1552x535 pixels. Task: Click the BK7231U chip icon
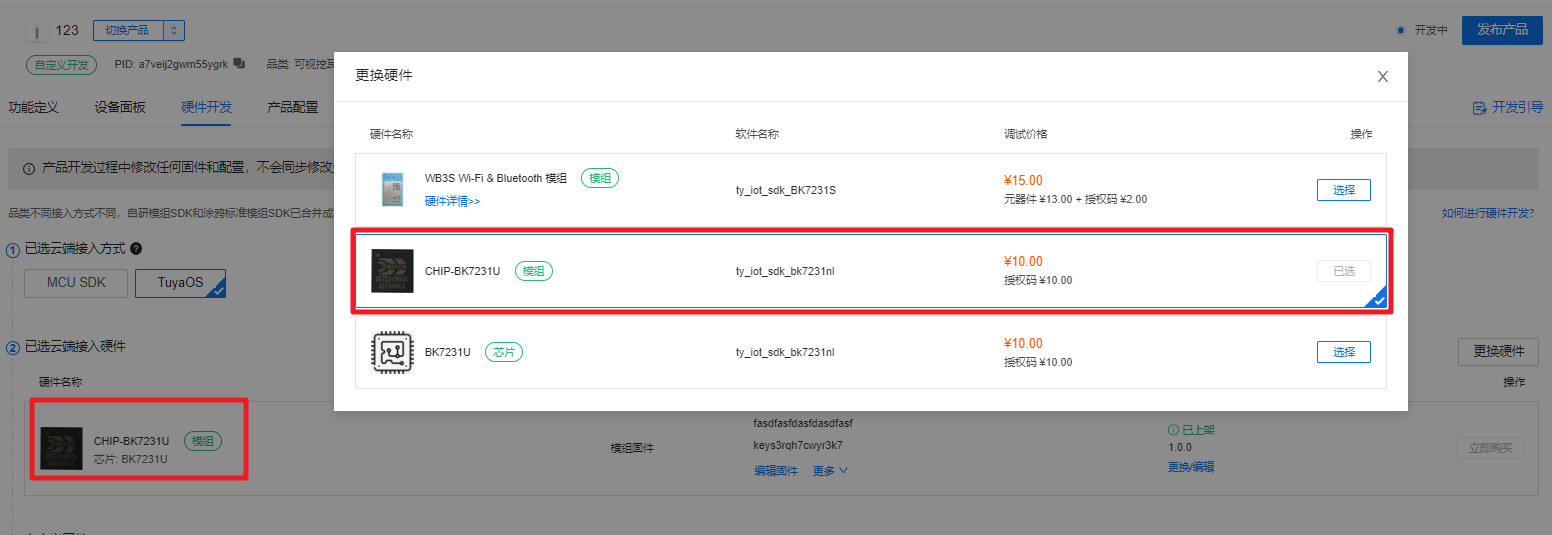click(392, 352)
